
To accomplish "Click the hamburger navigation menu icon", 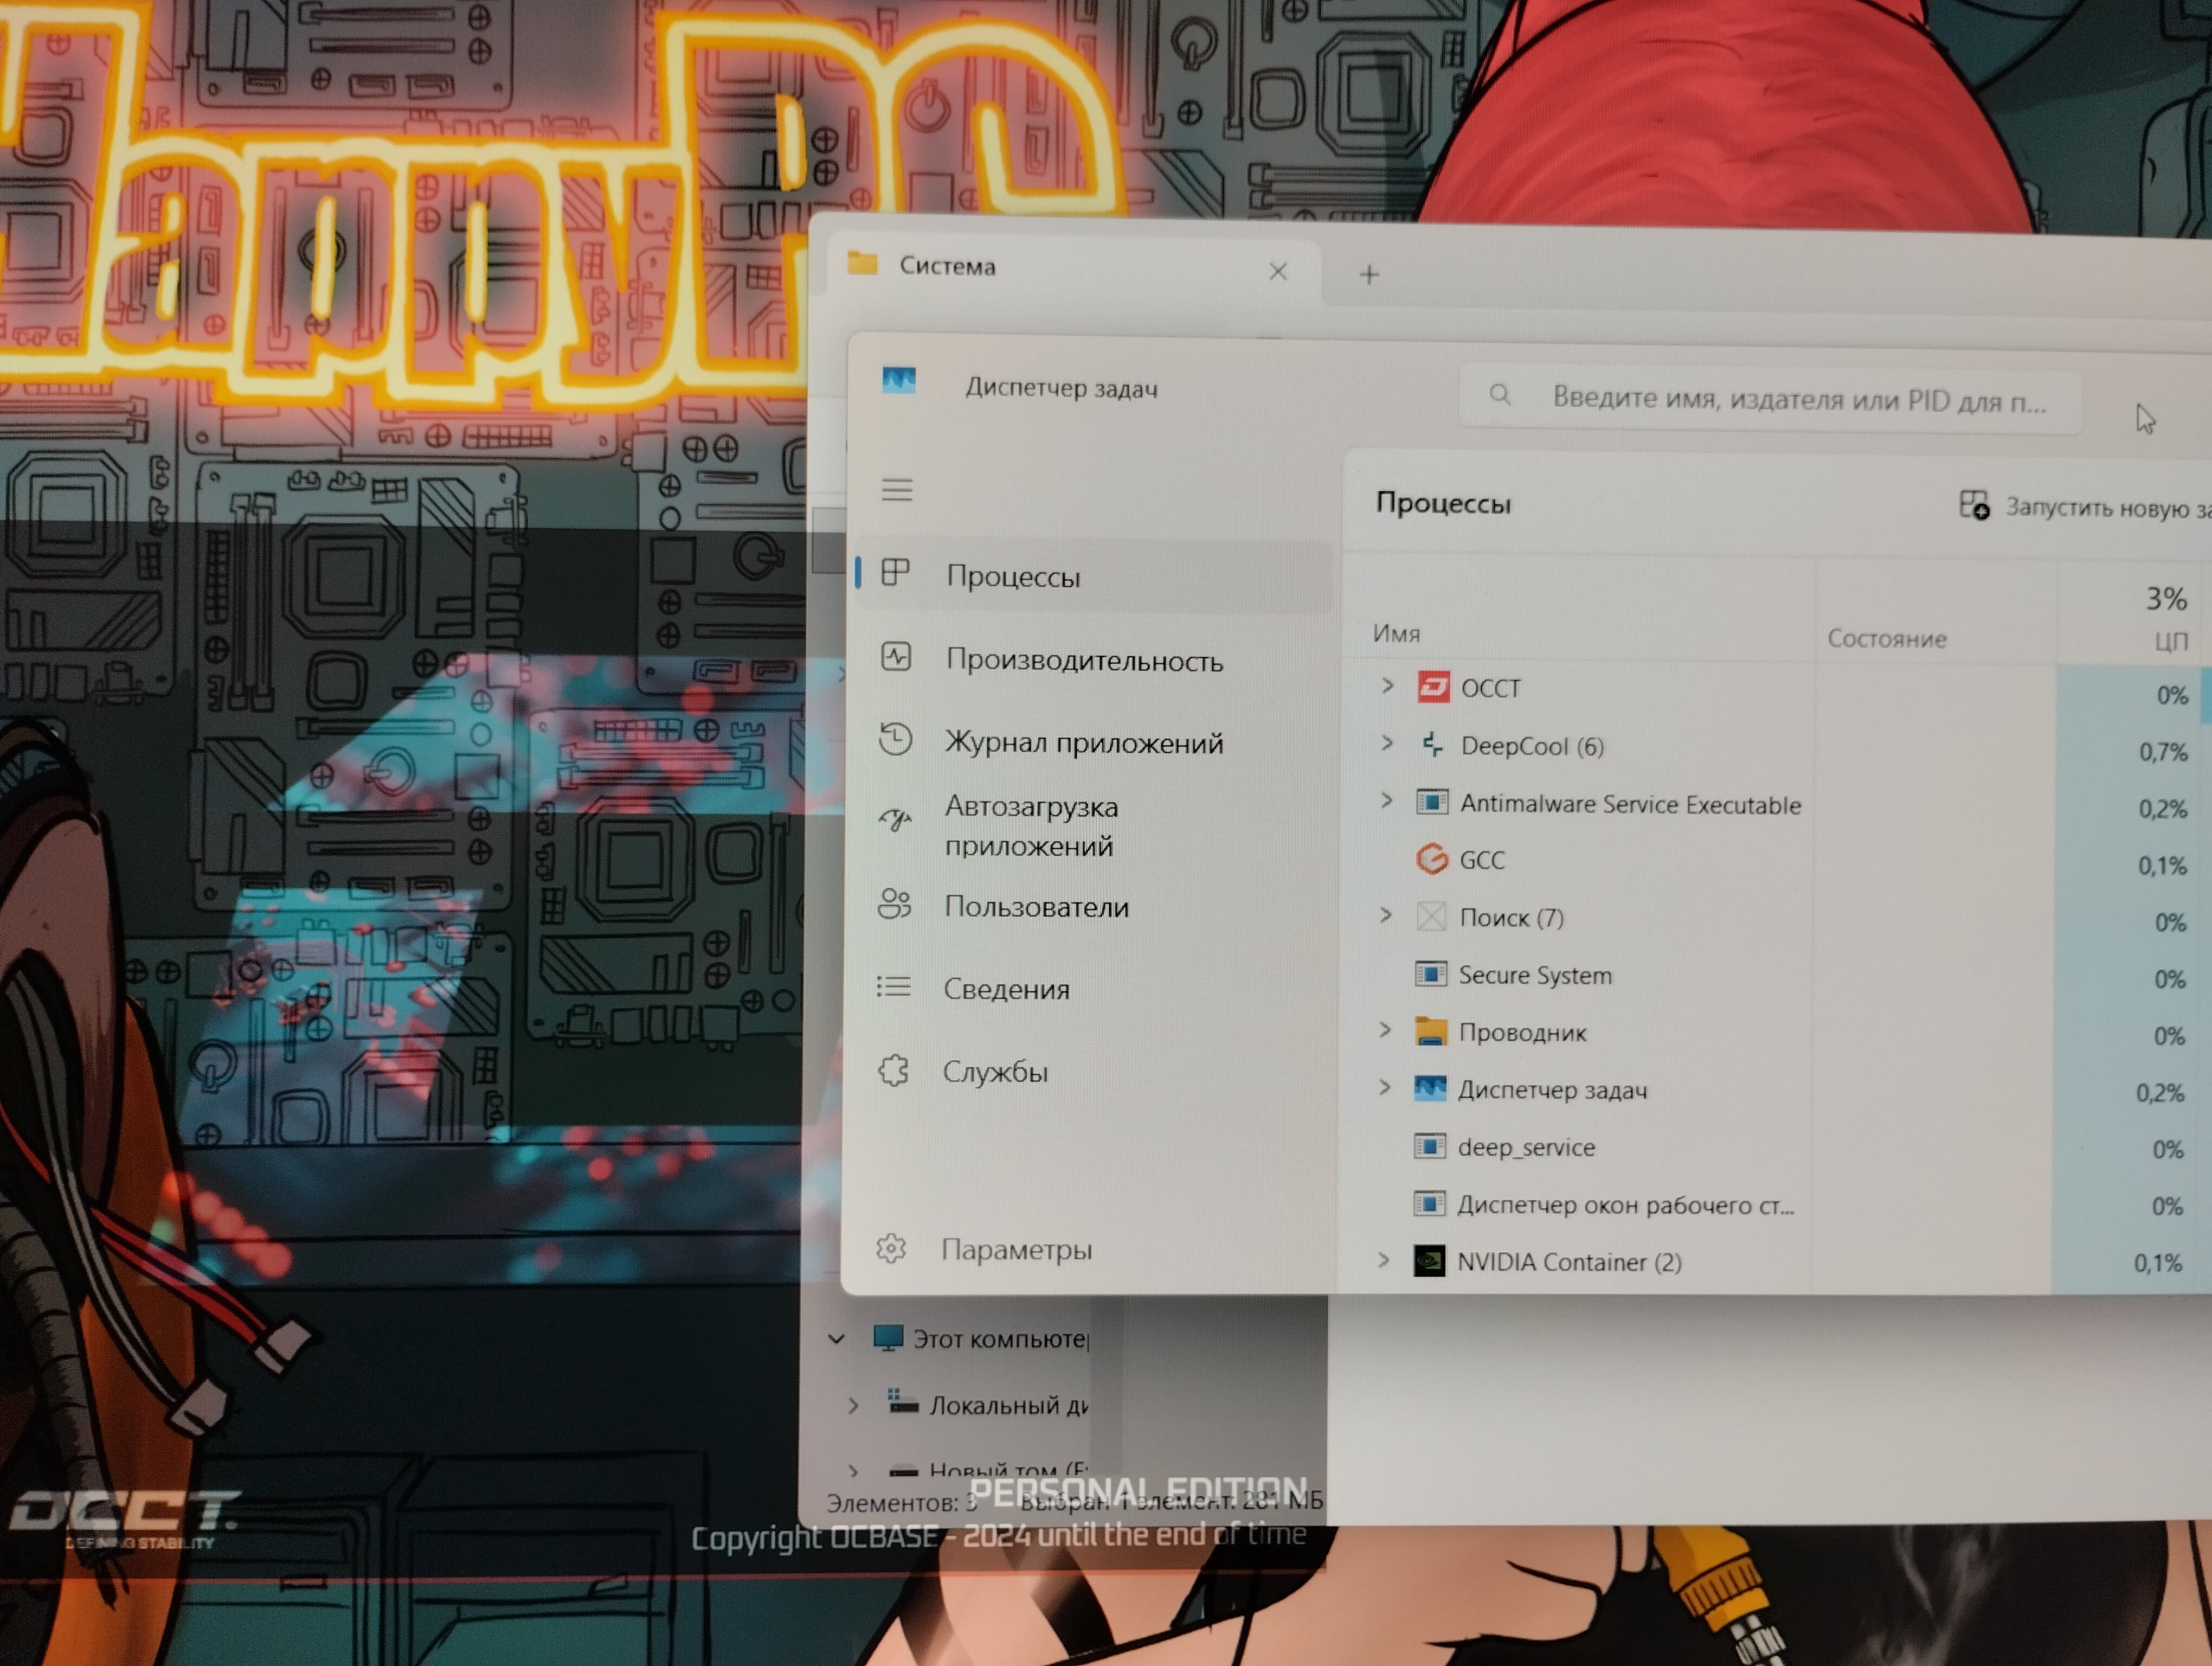I will (x=897, y=489).
